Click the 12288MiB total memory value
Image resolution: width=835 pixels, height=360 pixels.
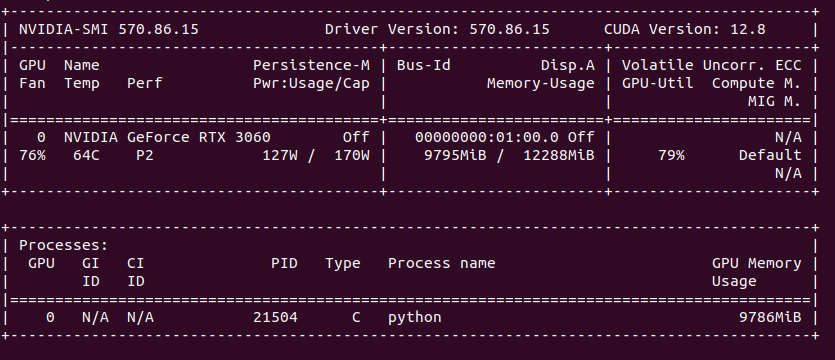[559, 156]
